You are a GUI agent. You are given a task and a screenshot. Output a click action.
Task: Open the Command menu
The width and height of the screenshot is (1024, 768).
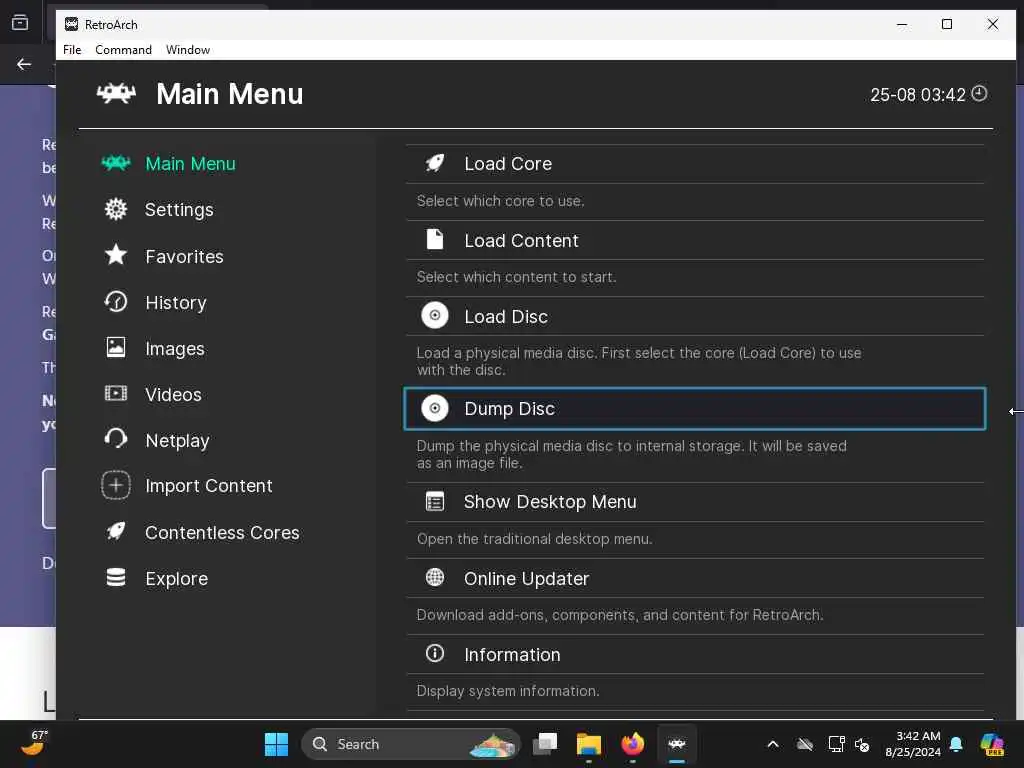(x=123, y=50)
